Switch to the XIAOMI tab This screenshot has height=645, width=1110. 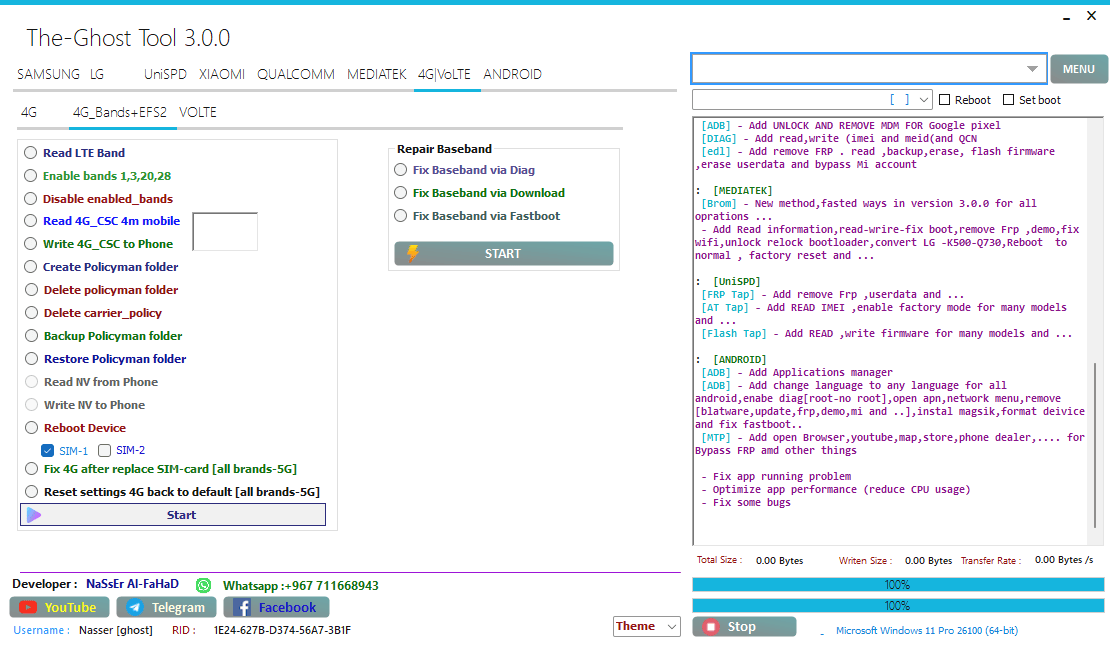(x=222, y=74)
